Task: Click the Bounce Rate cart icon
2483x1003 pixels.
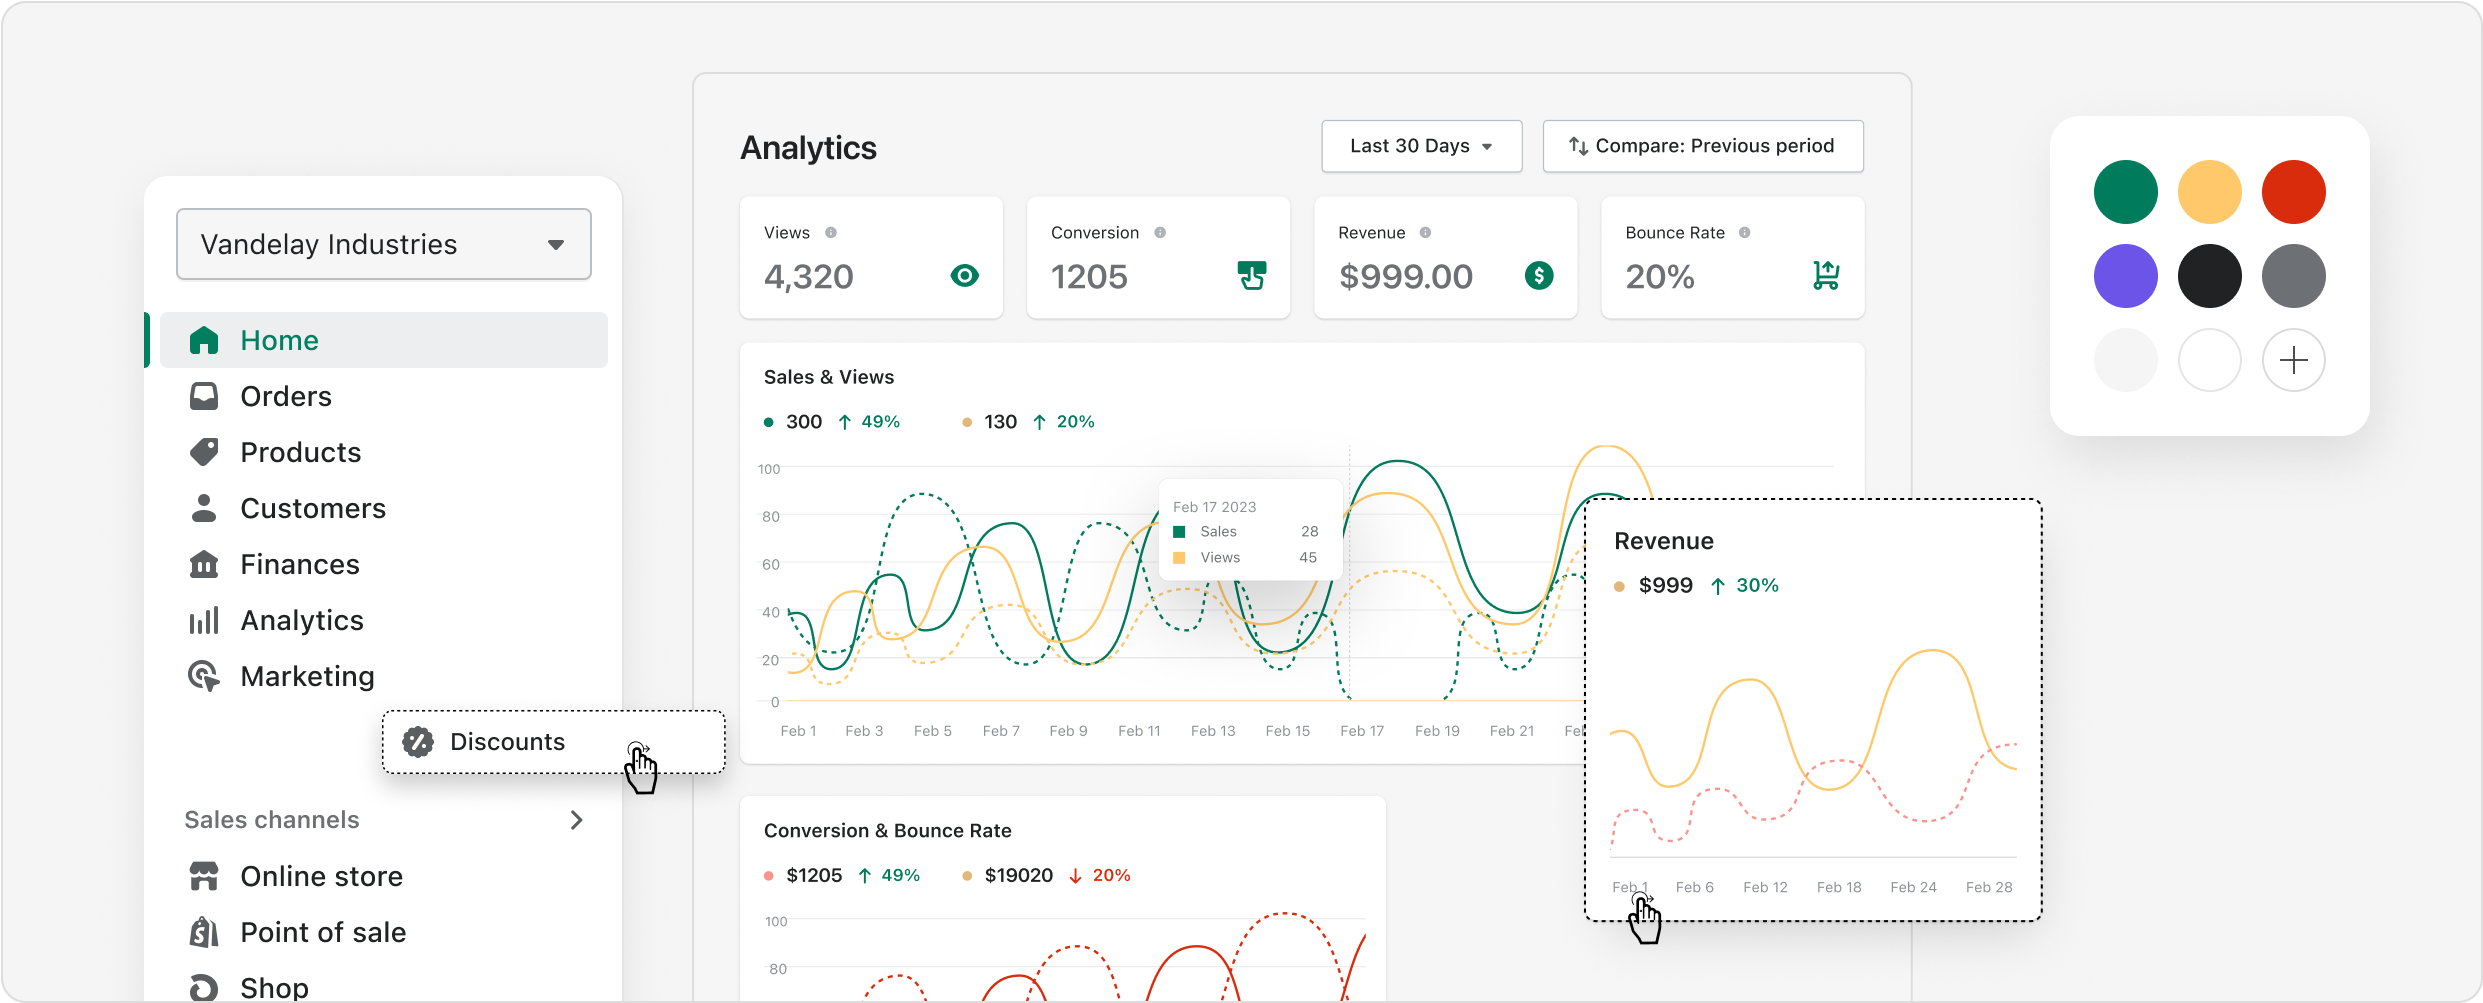Action: click(x=1826, y=275)
